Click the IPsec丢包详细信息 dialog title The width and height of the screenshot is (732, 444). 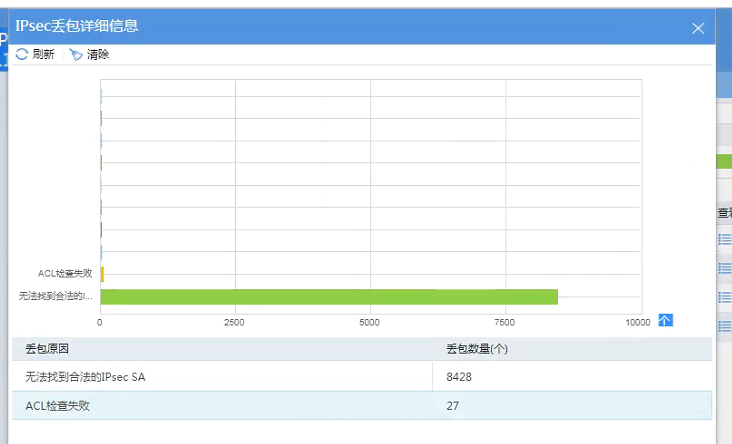[77, 26]
